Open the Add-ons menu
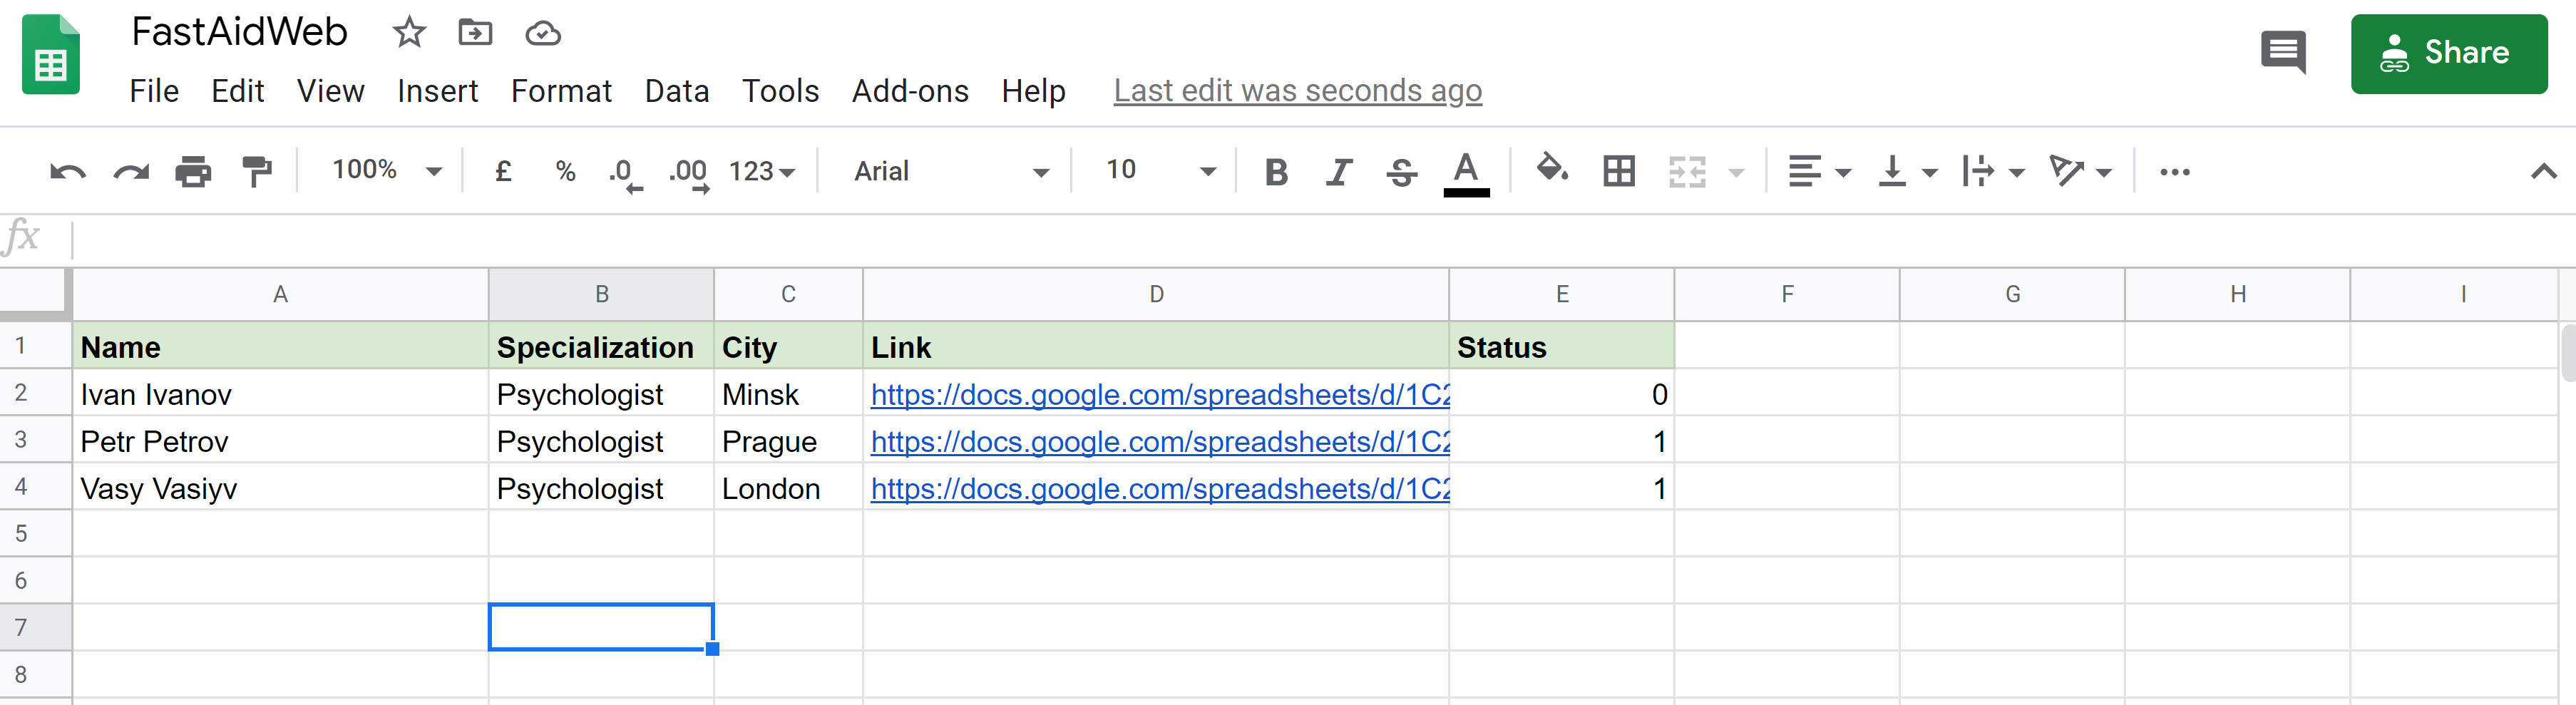This screenshot has width=2576, height=705. coord(910,91)
